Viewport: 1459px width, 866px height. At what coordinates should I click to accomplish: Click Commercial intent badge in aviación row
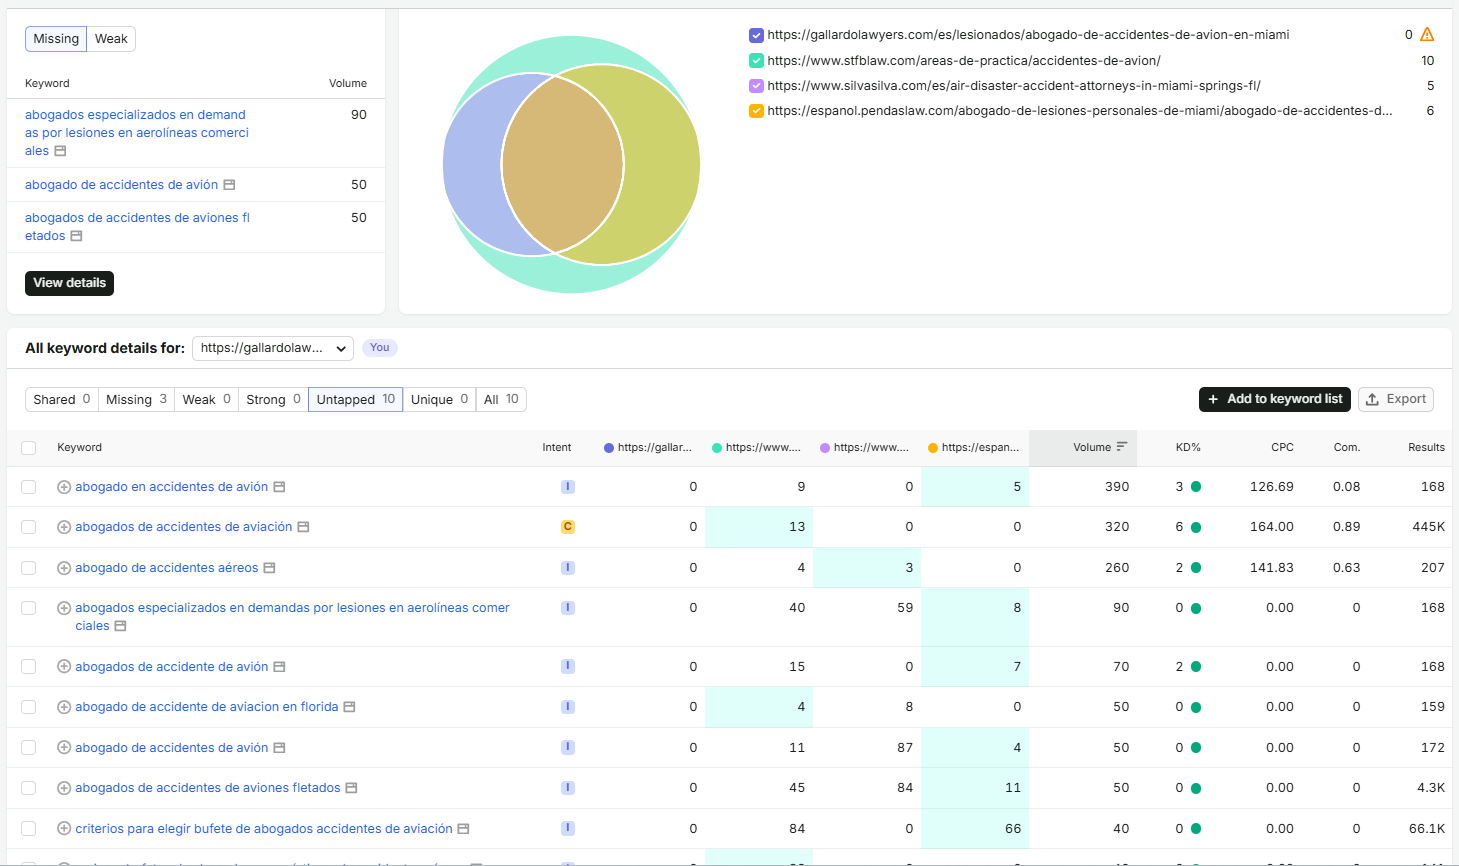pyautogui.click(x=568, y=527)
